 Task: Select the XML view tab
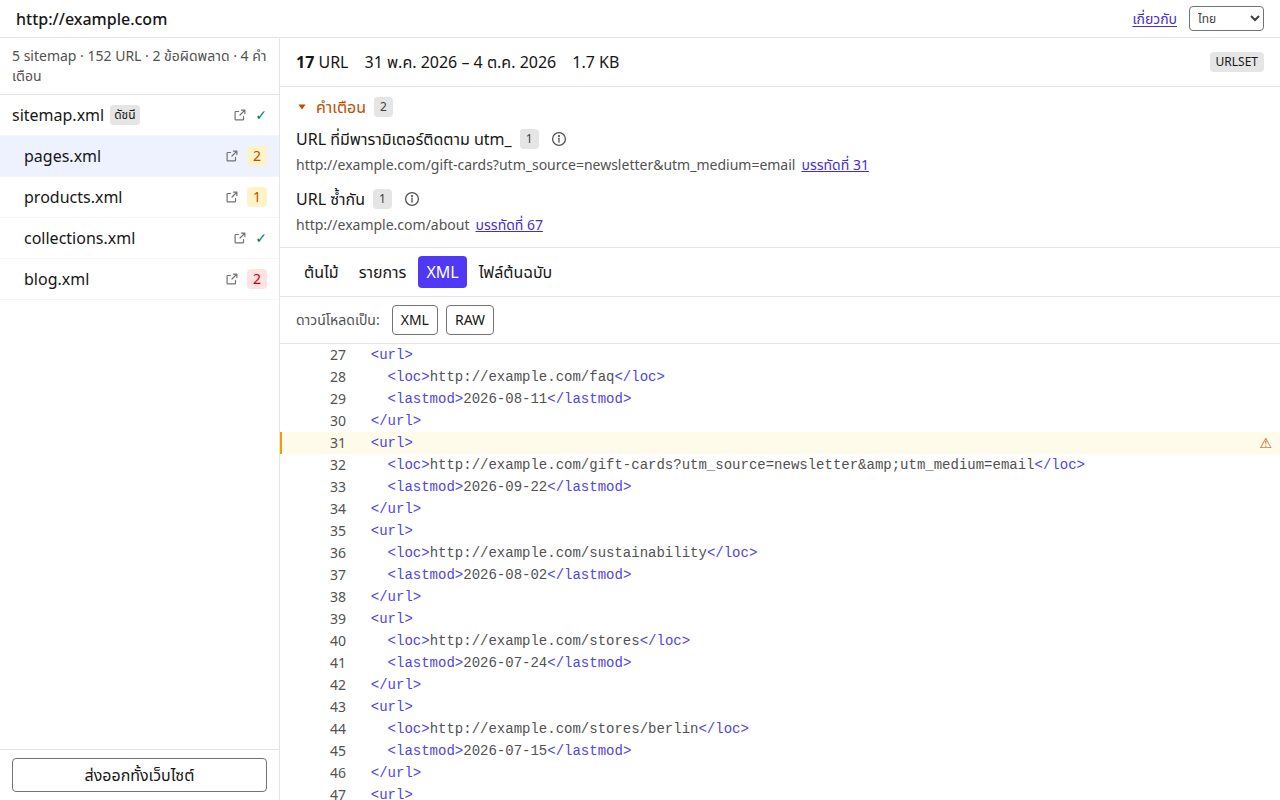[x=442, y=272]
